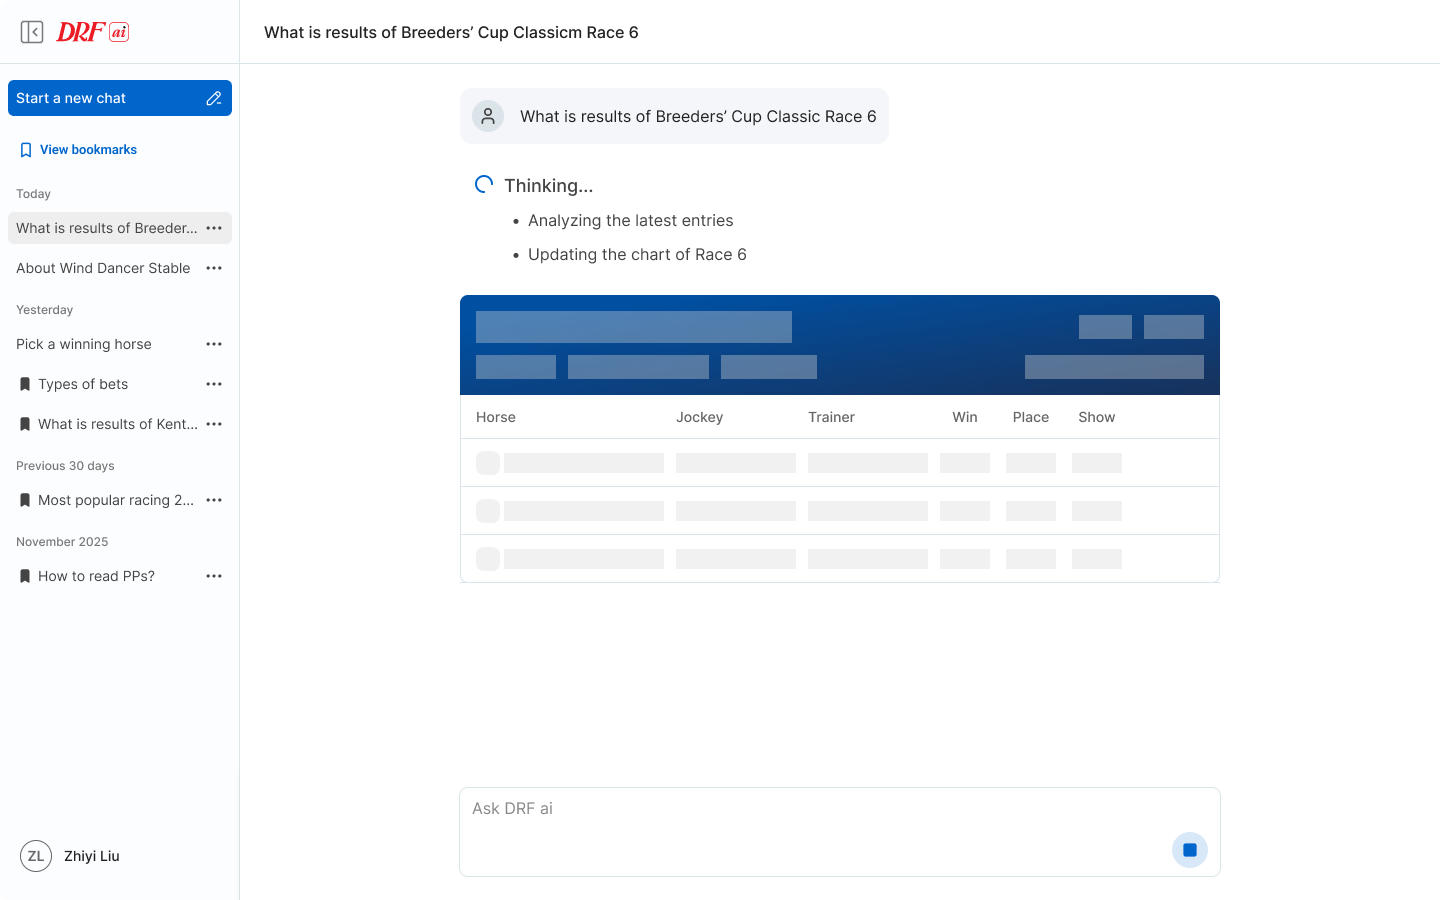Open options for What is results of Breeder chat
Screen dimensions: 1440x900
[x=214, y=228]
